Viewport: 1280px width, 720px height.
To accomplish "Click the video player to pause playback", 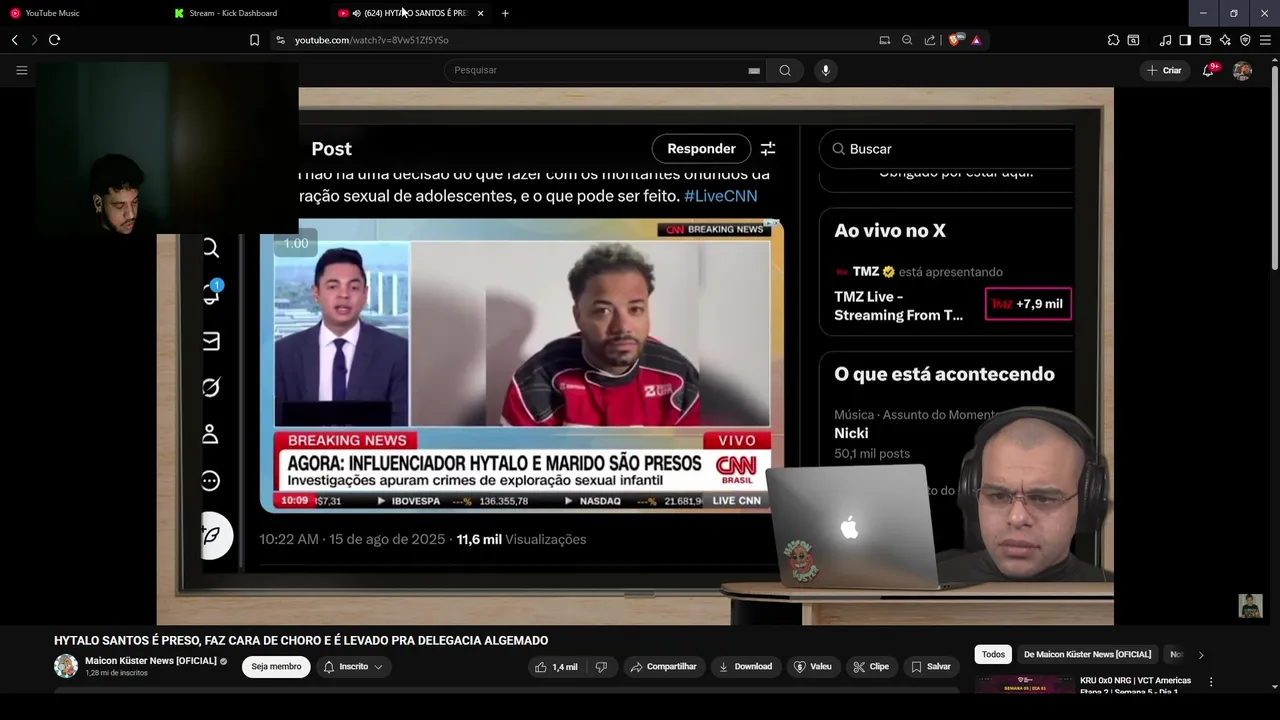I will click(x=635, y=355).
